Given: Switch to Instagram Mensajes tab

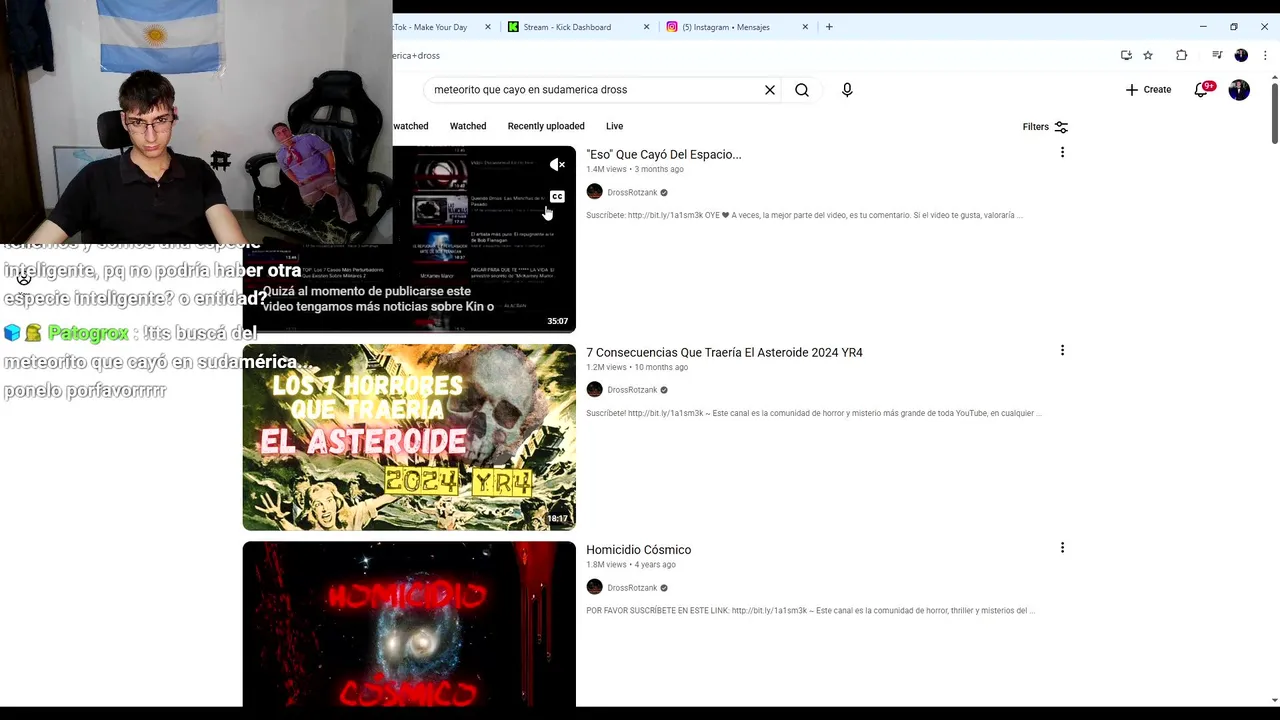Looking at the screenshot, I should point(726,27).
